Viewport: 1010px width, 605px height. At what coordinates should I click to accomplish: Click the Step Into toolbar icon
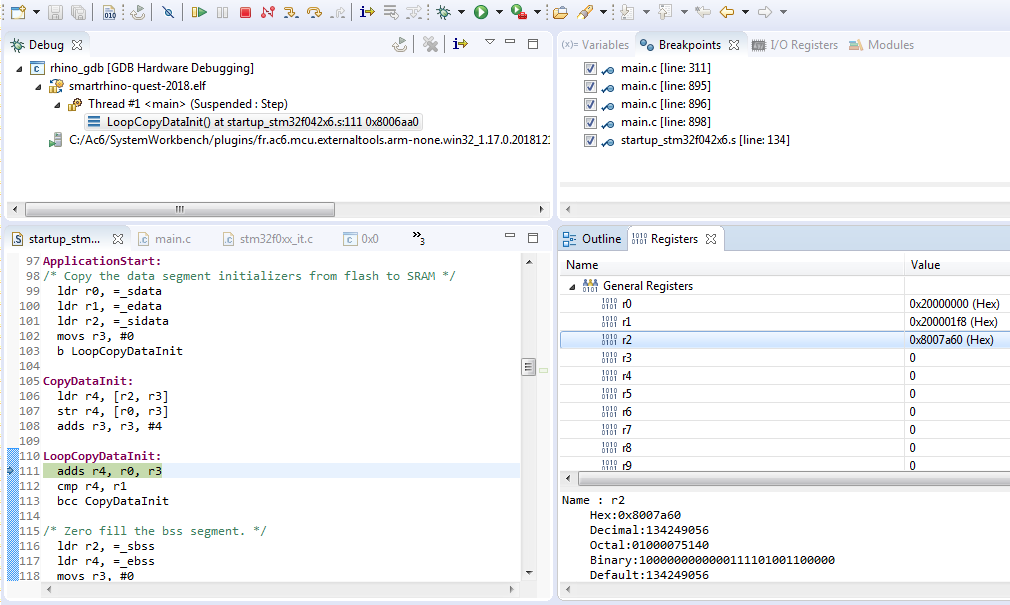291,12
